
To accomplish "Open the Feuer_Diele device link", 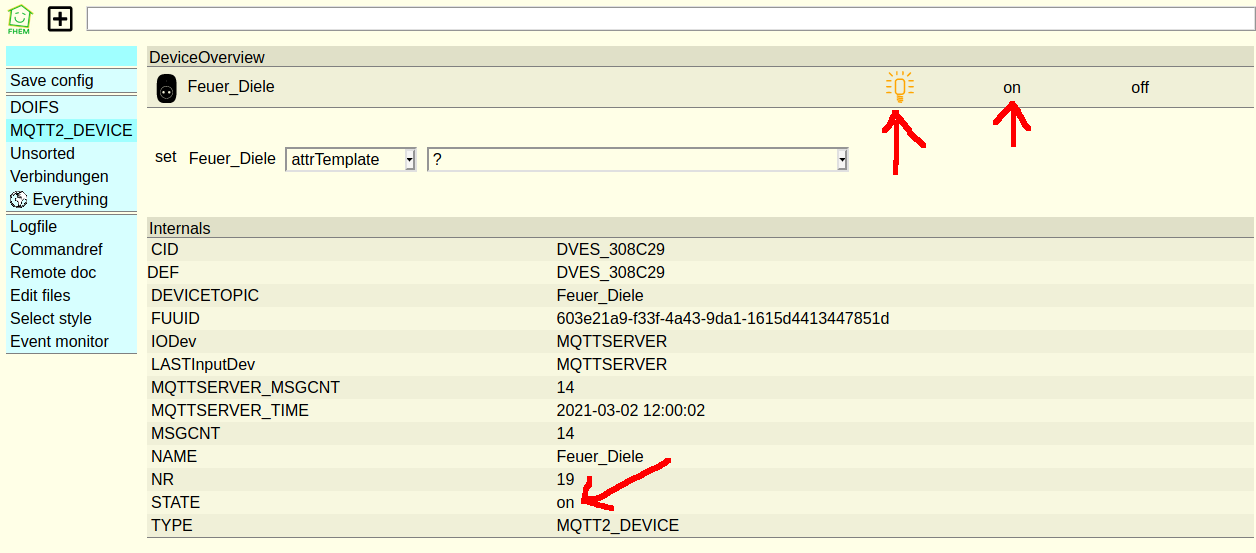I will coord(231,87).
